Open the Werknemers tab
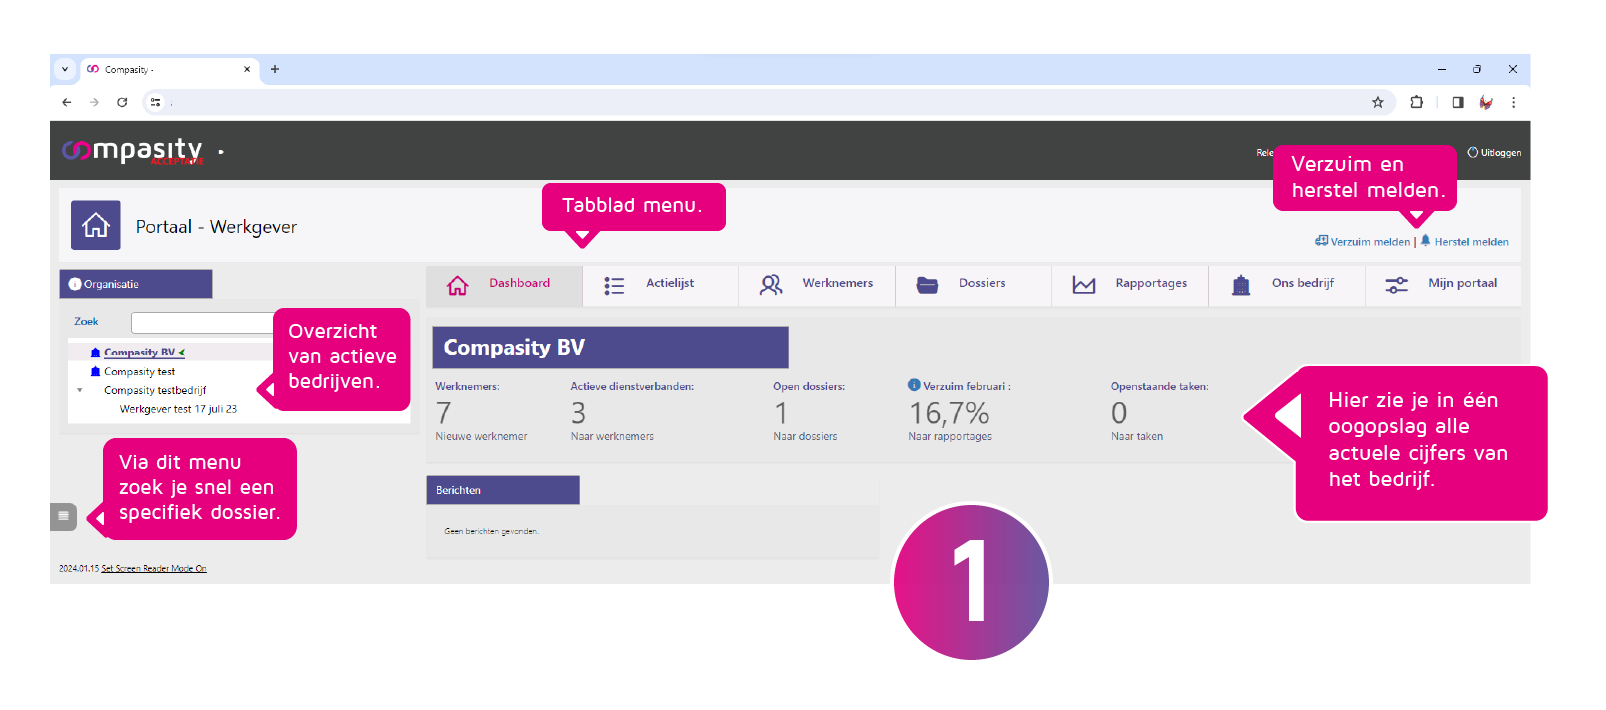1606x710 pixels. [x=817, y=285]
